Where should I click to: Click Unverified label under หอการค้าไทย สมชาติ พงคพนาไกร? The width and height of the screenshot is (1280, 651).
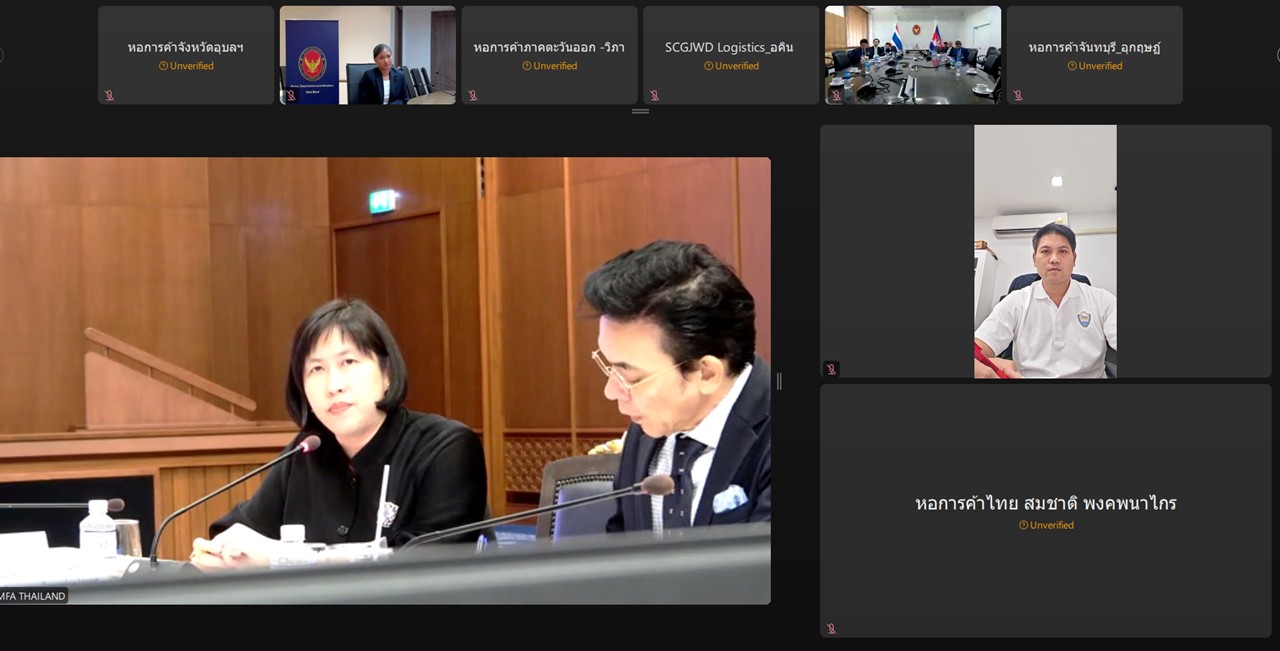click(x=1046, y=525)
